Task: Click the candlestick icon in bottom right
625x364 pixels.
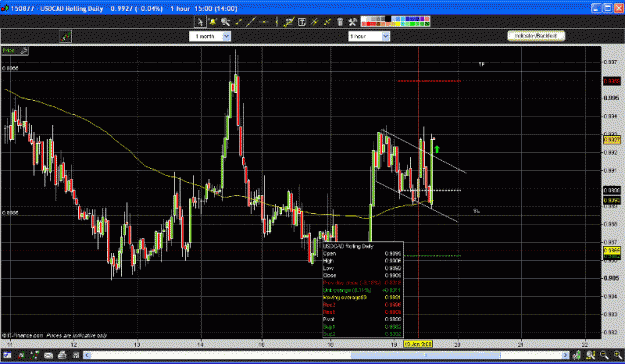Action: pyautogui.click(x=576, y=355)
